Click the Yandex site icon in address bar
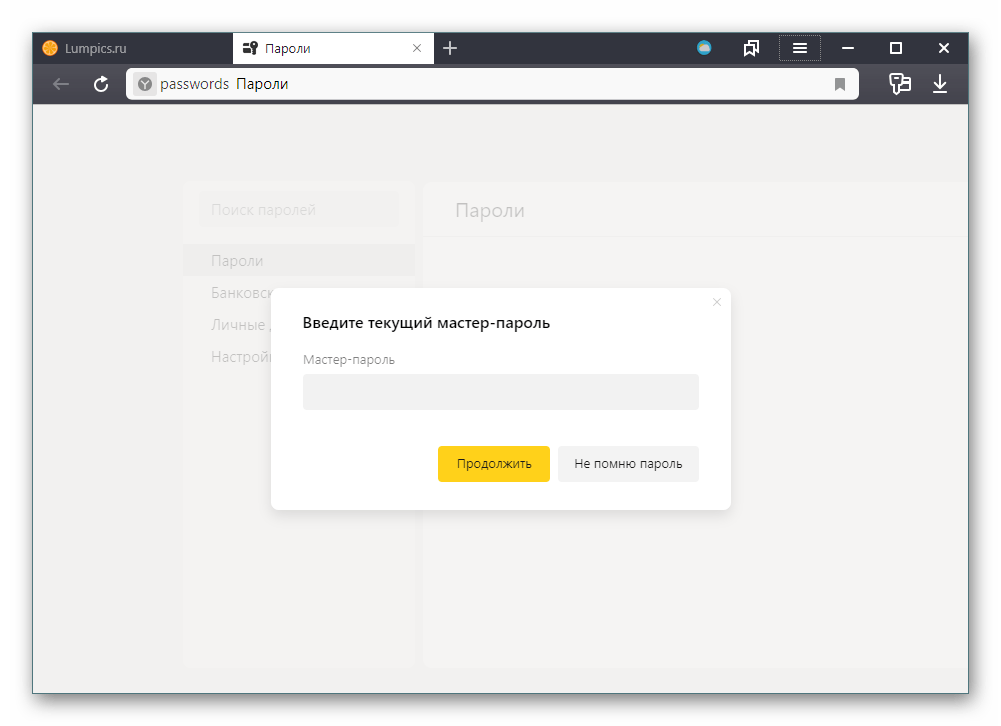1001x726 pixels. pyautogui.click(x=145, y=85)
